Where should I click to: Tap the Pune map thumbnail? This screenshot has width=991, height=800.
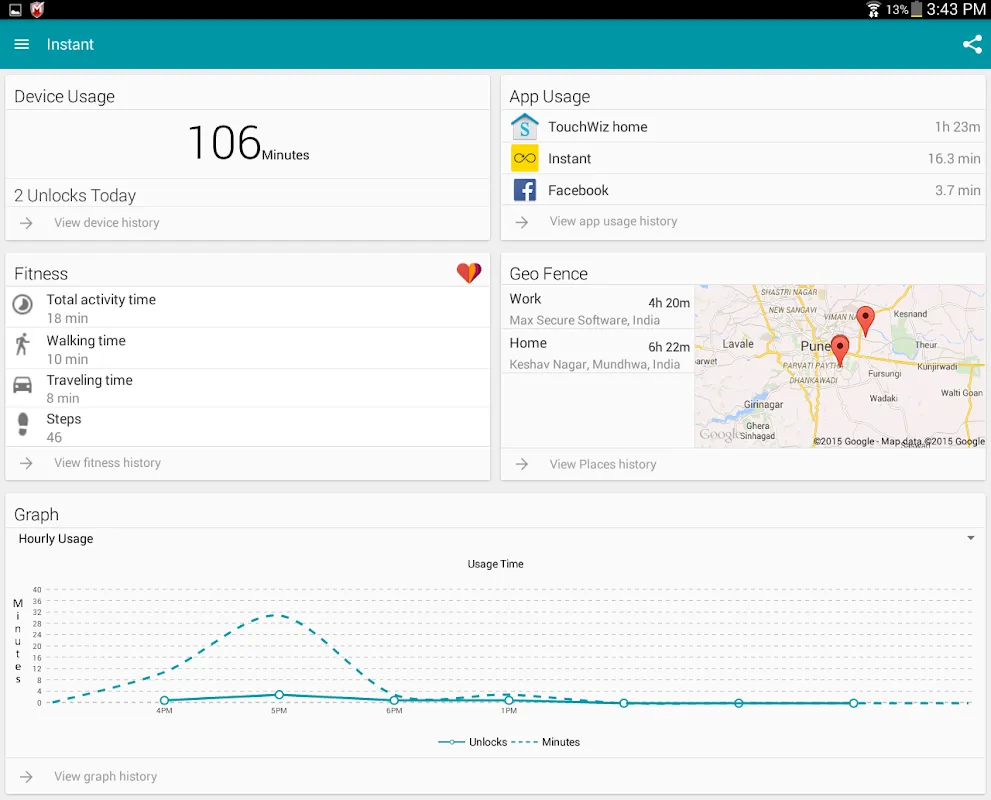pyautogui.click(x=839, y=366)
